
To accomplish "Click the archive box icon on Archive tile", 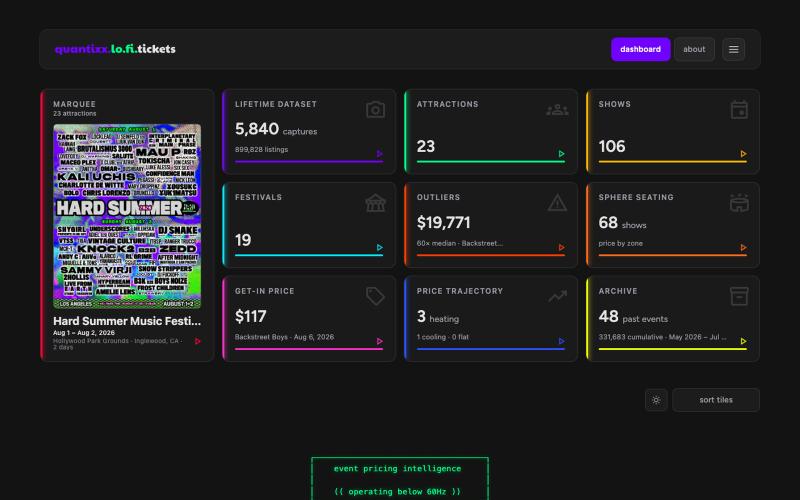I will [x=739, y=296].
